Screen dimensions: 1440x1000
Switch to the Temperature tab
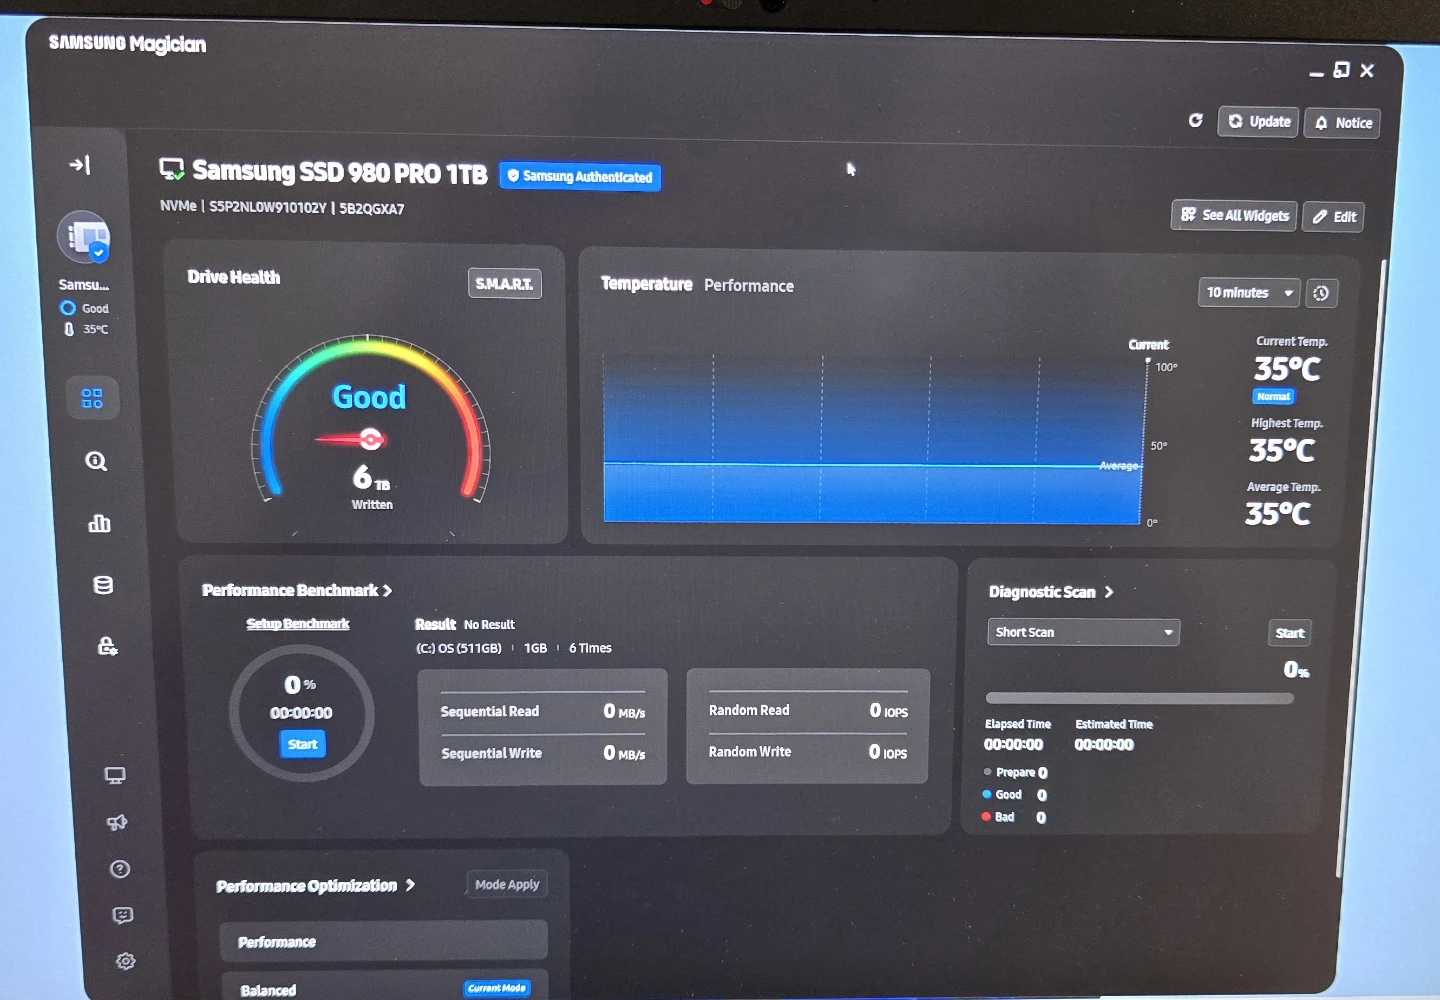(646, 284)
